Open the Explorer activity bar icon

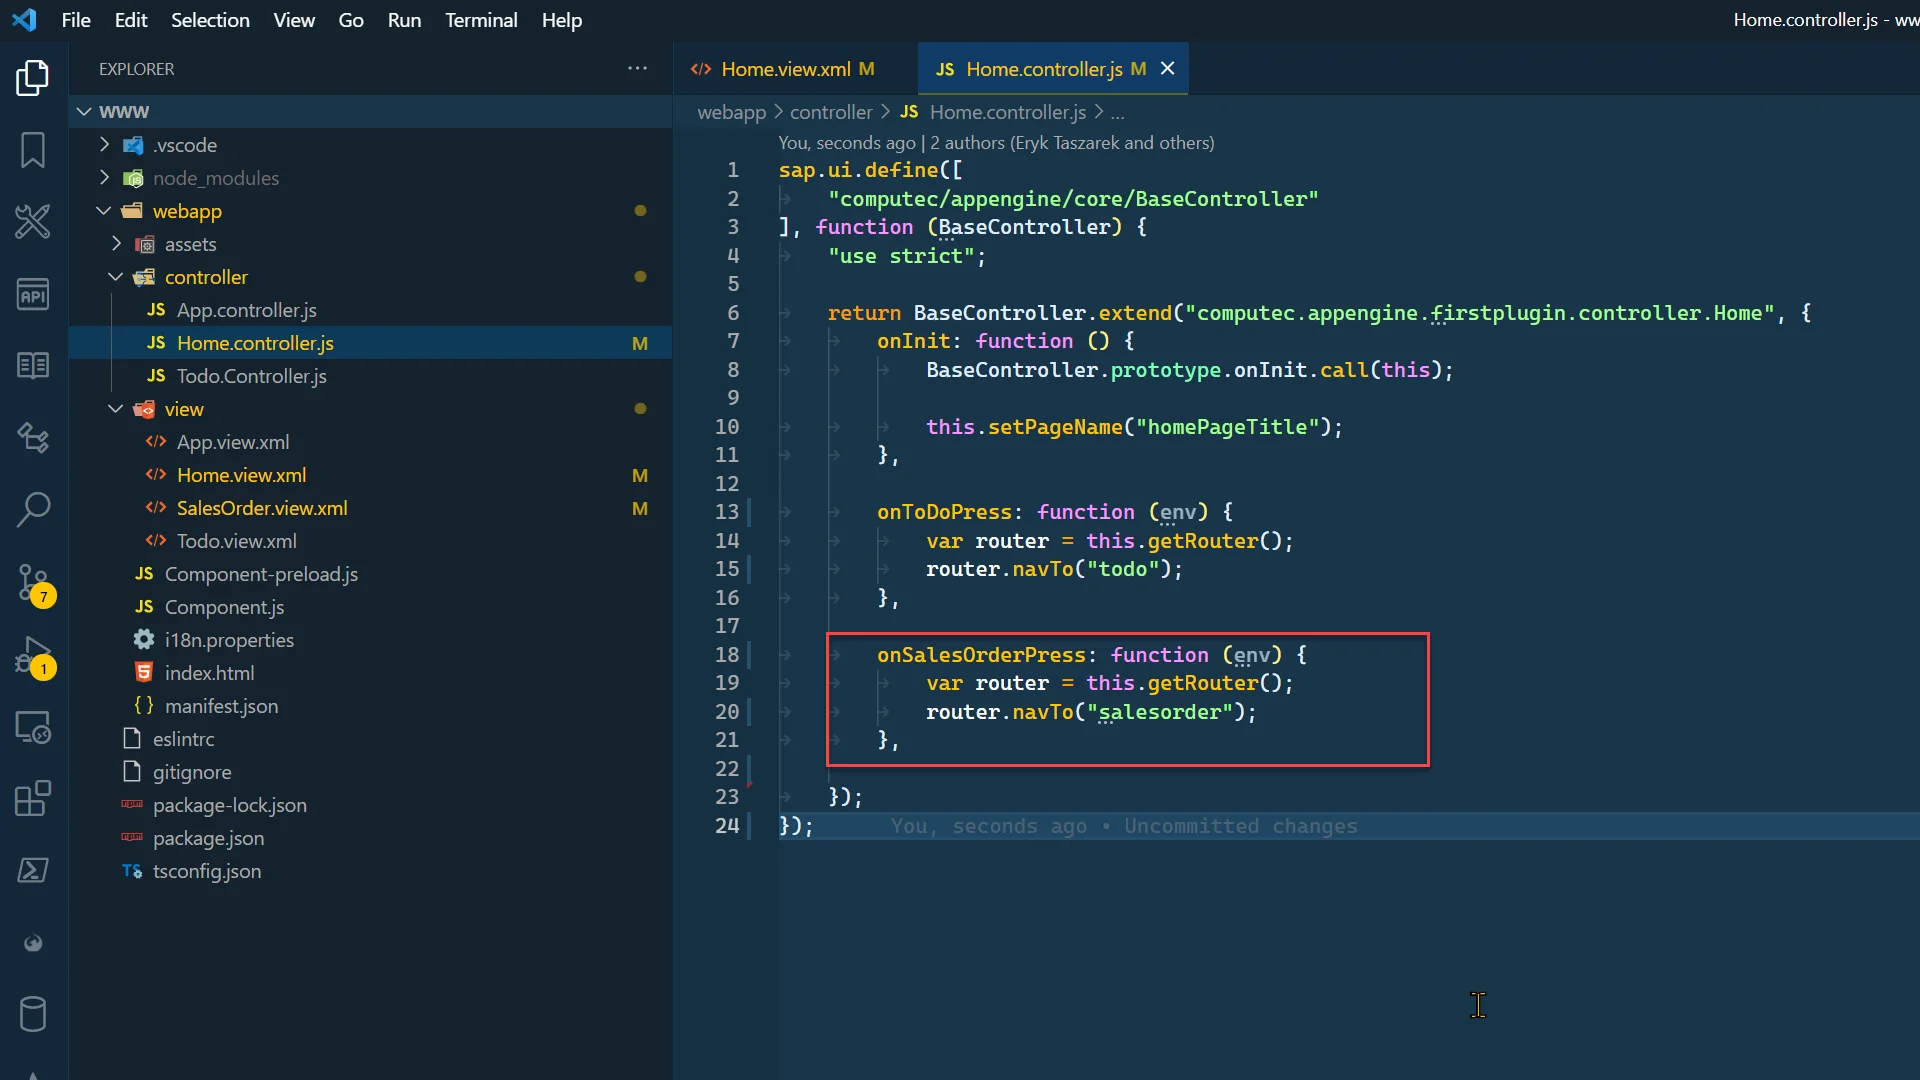click(x=33, y=78)
